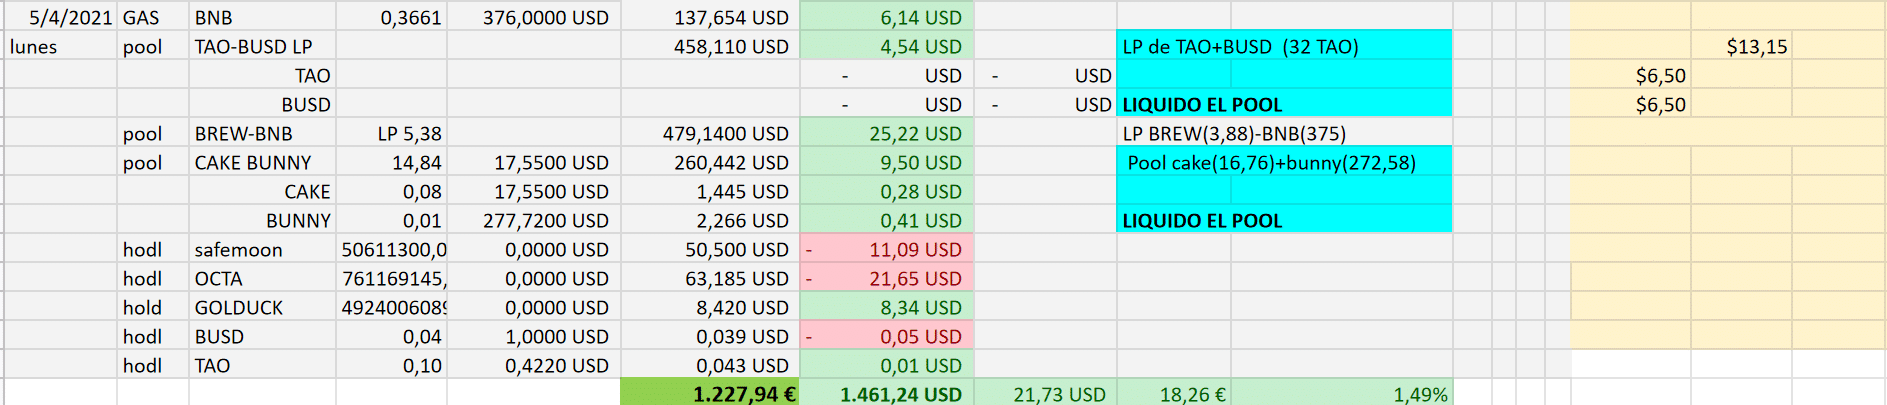The height and width of the screenshot is (405, 1887).
Task: Select the GOLDUCK row name cell
Action: 262,307
